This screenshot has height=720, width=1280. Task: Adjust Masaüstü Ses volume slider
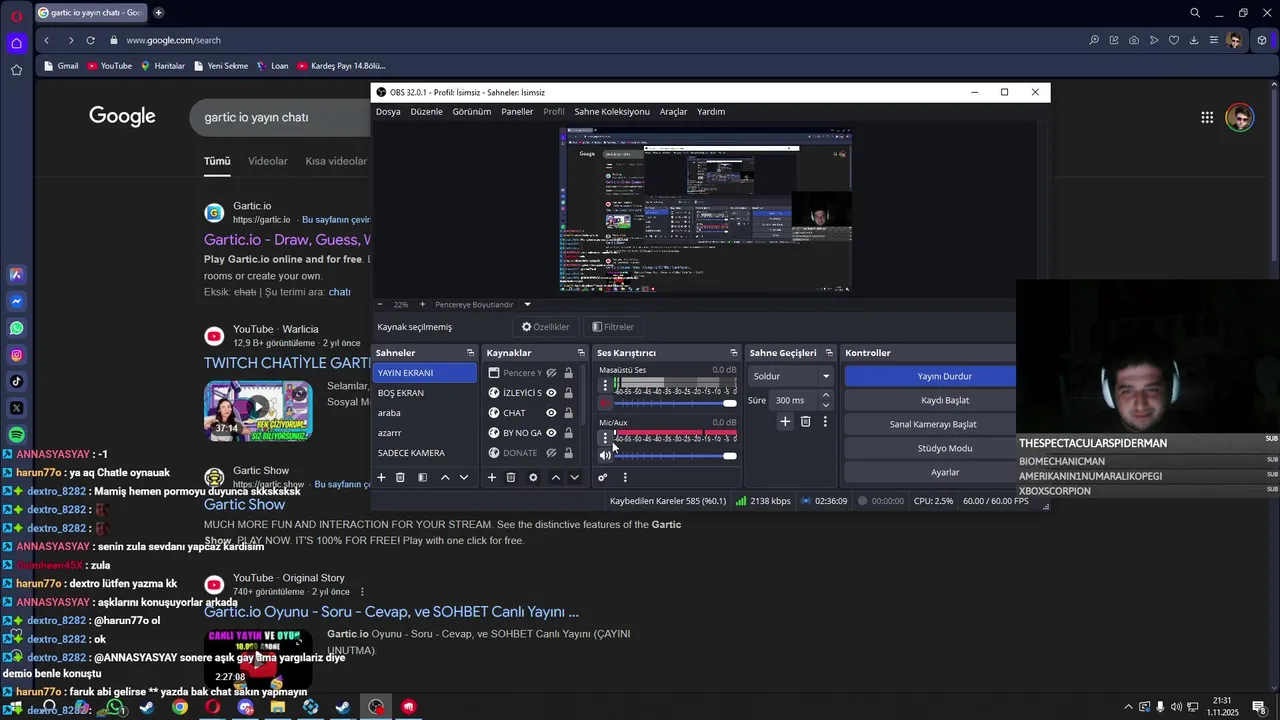pyautogui.click(x=675, y=403)
